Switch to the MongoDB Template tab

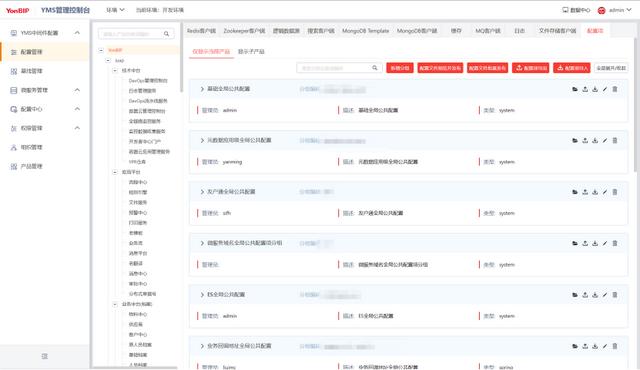pyautogui.click(x=365, y=31)
